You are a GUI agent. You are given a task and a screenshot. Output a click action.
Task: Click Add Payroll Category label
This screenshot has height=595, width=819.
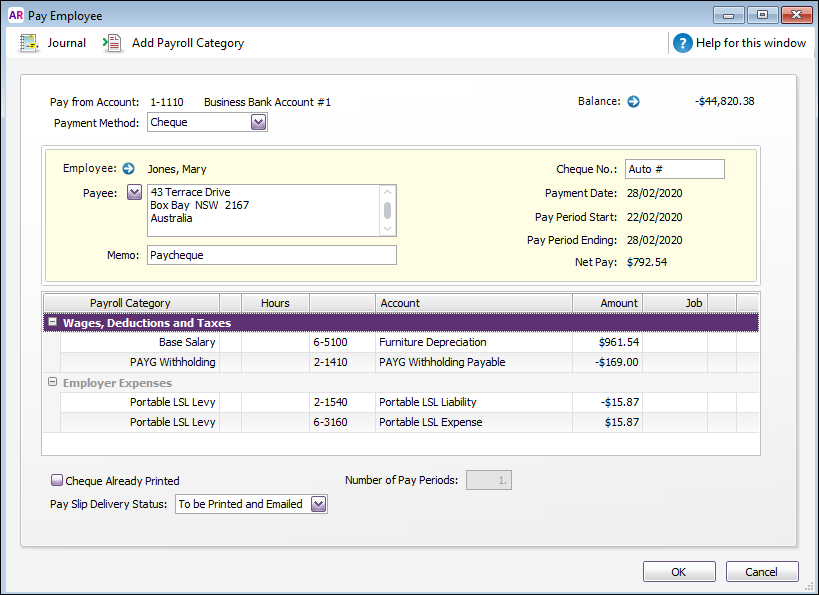pos(188,43)
